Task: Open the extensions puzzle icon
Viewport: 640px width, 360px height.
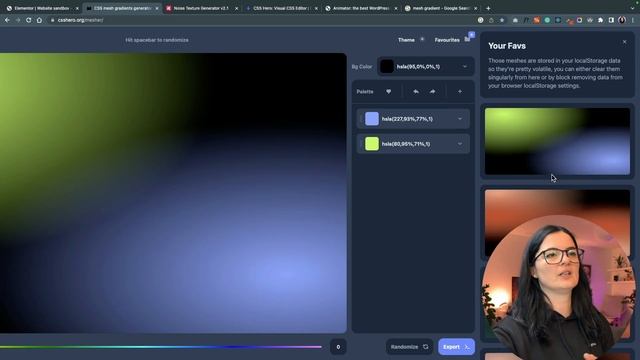Action: pyautogui.click(x=600, y=20)
